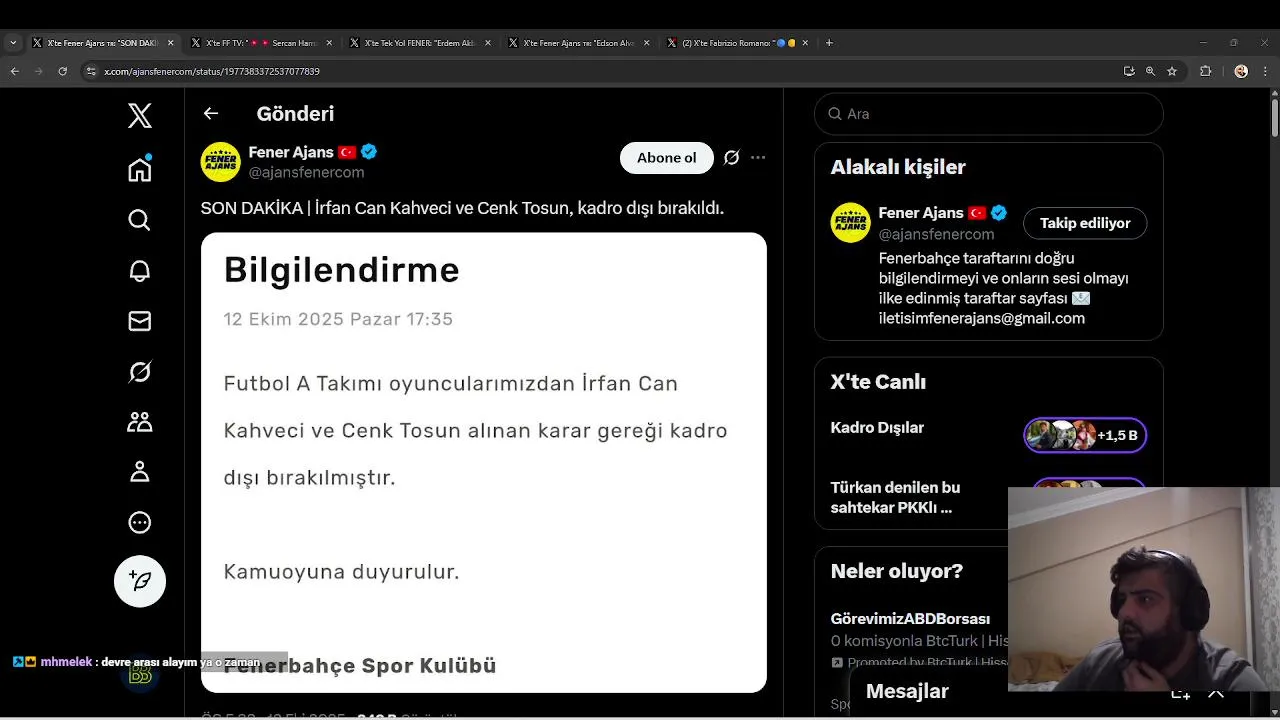
Task: Open the Messages envelope icon in sidebar
Action: (x=140, y=321)
